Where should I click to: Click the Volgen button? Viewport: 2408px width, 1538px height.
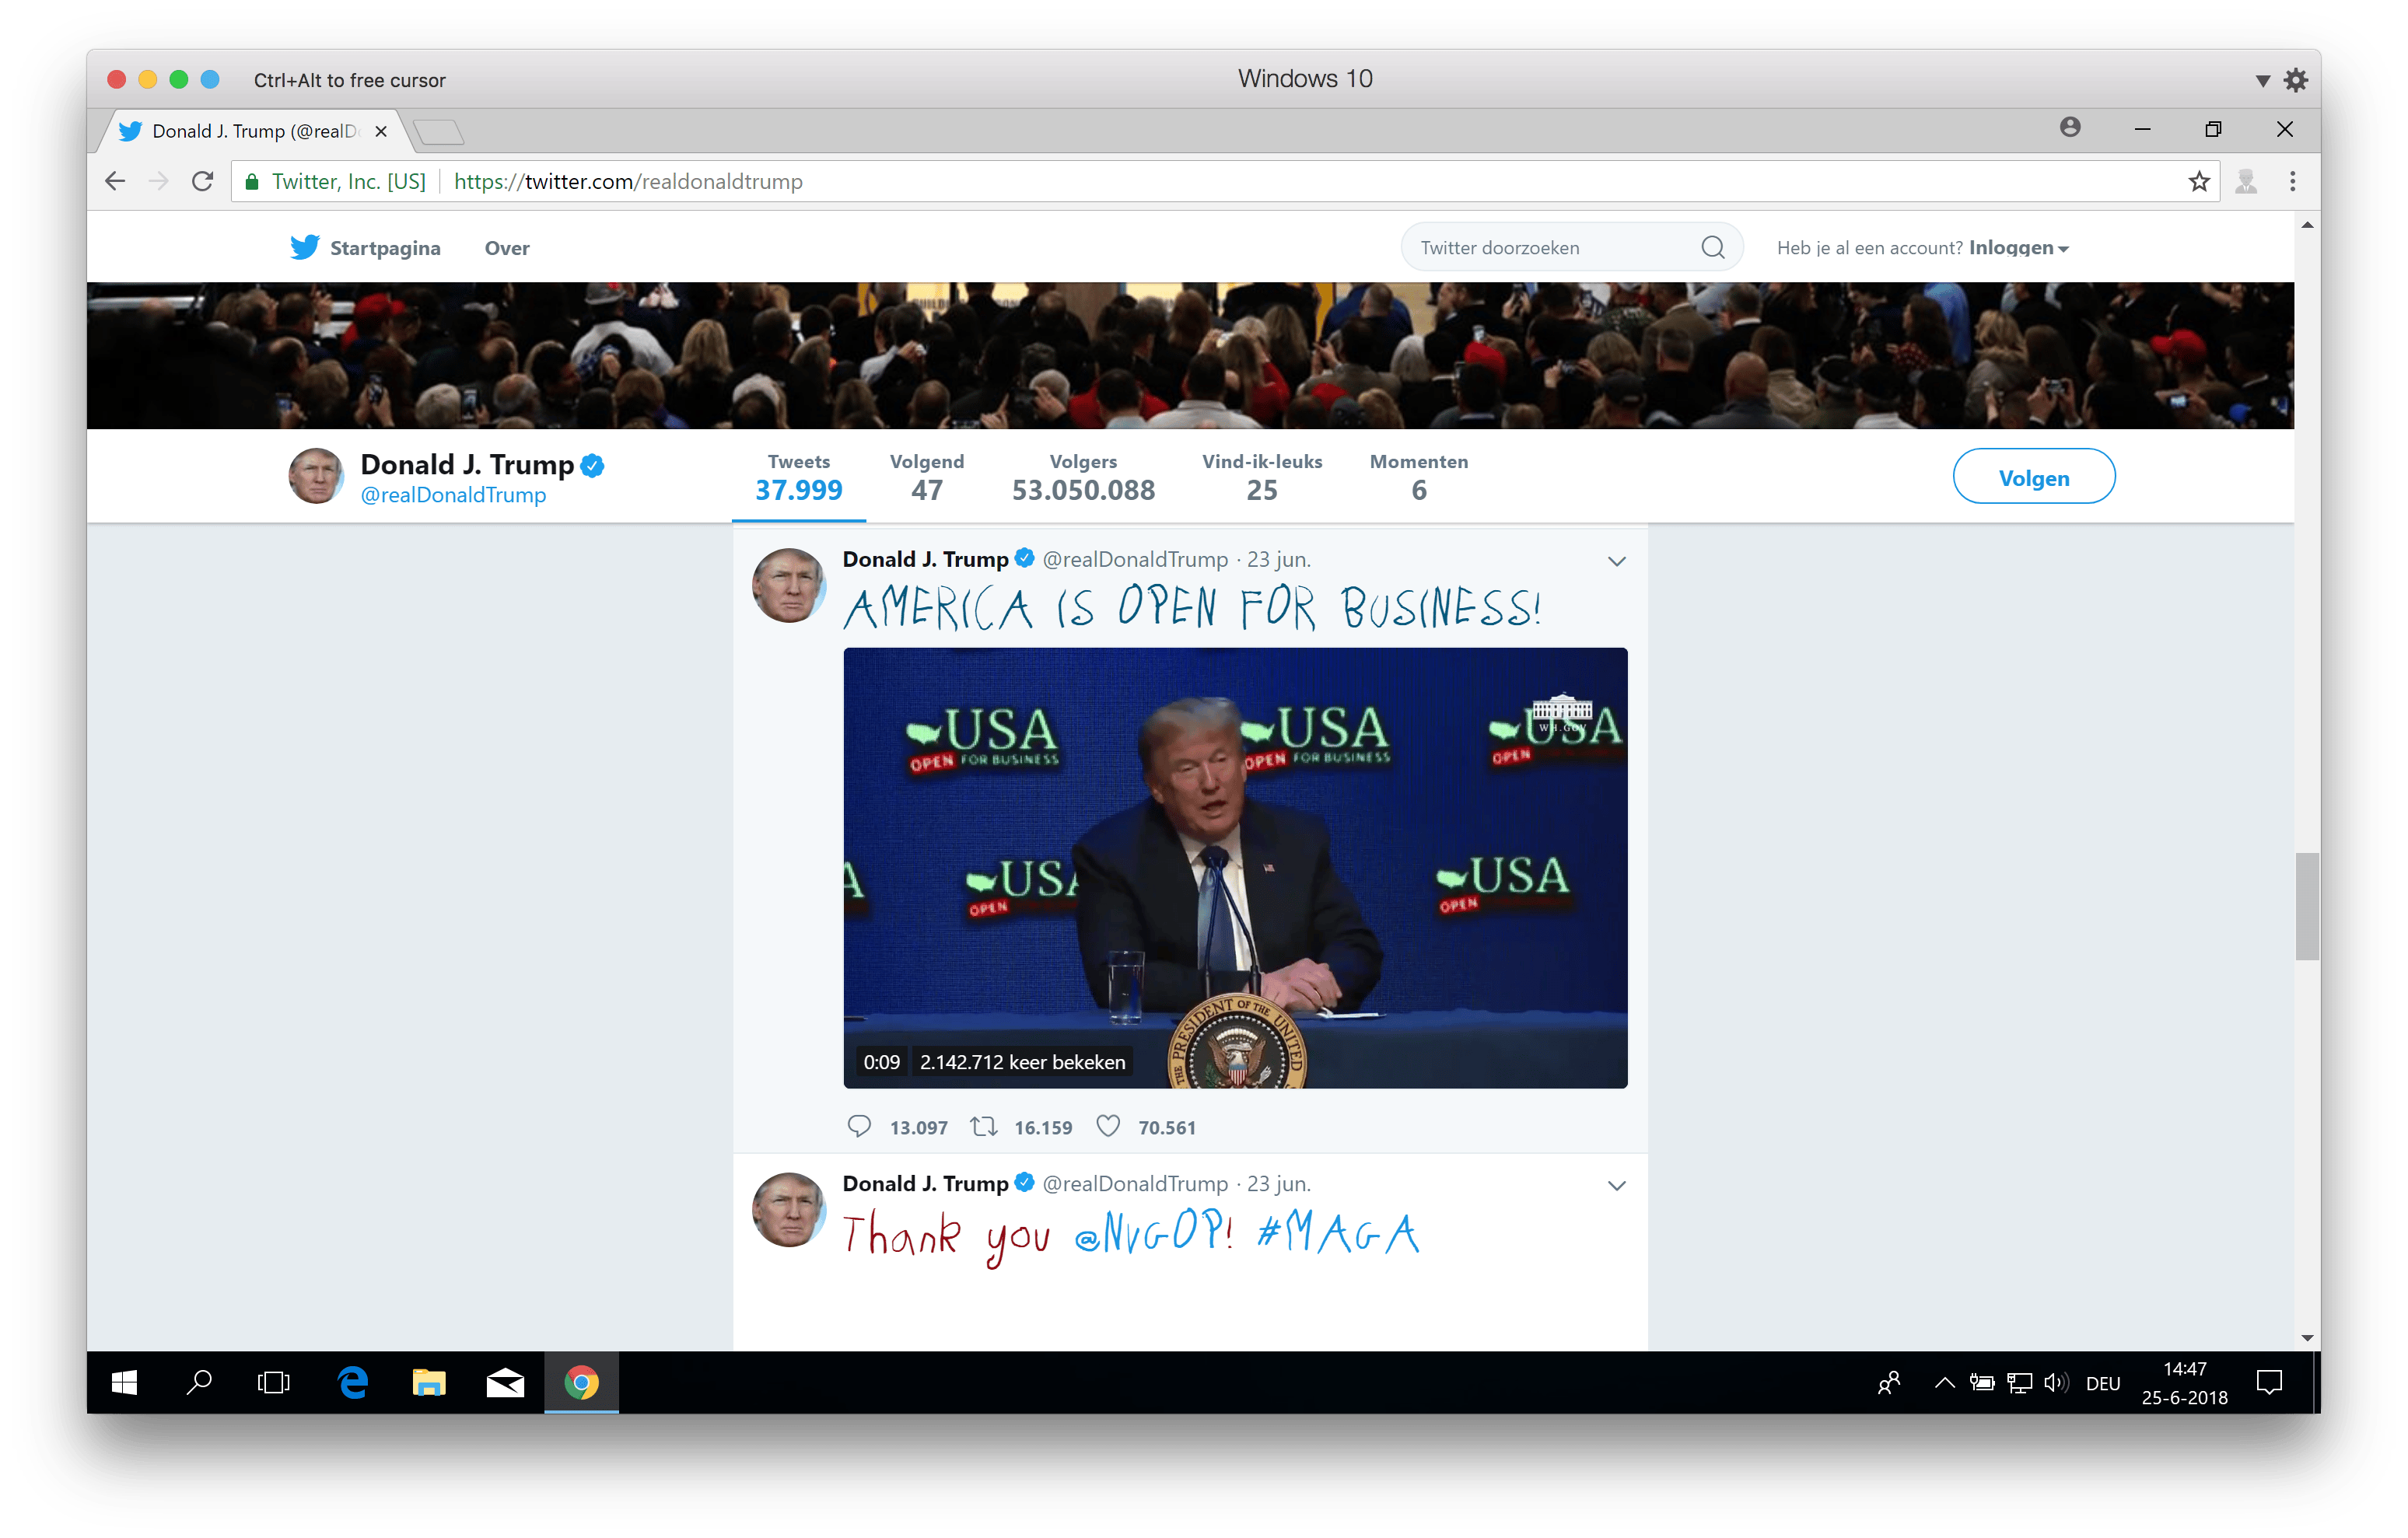pyautogui.click(x=2033, y=477)
